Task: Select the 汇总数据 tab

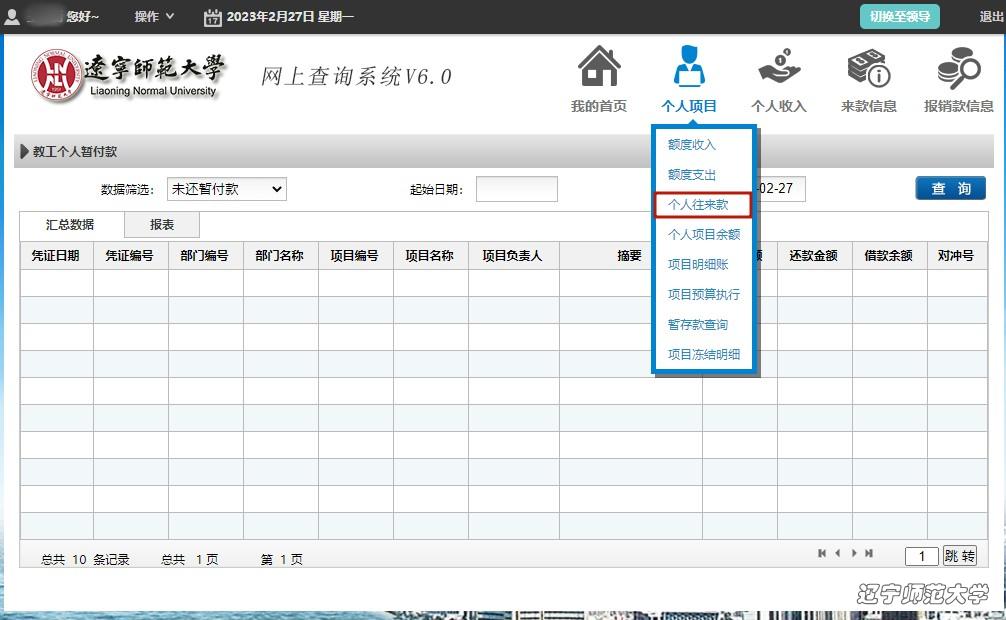Action: (x=70, y=225)
